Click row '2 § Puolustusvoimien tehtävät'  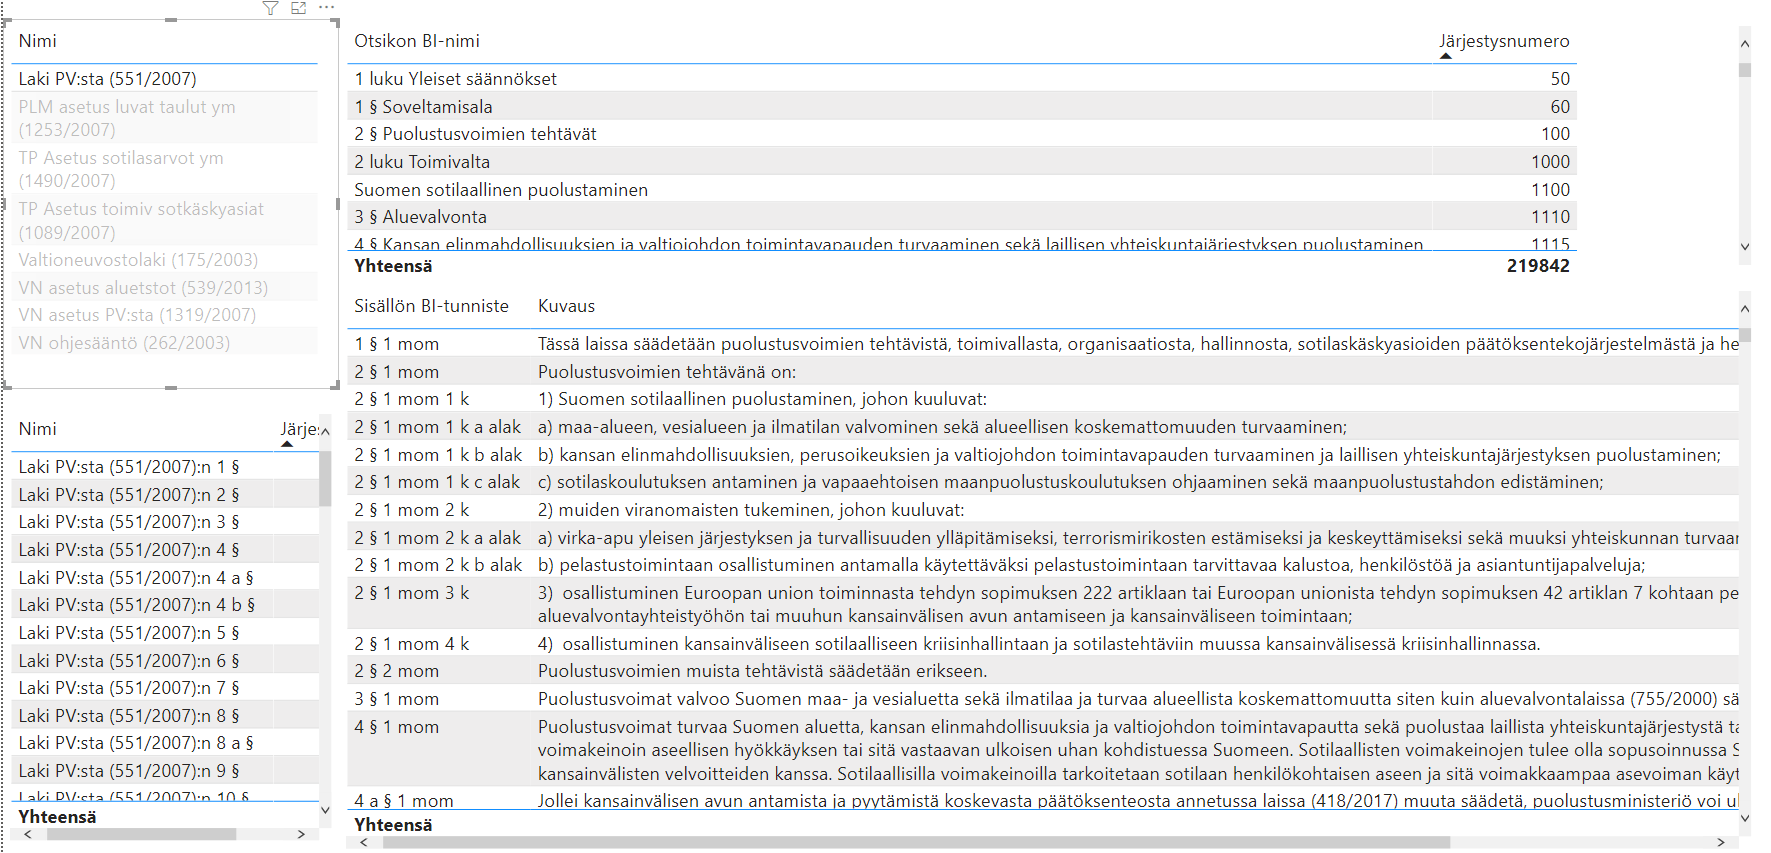[x=962, y=134]
